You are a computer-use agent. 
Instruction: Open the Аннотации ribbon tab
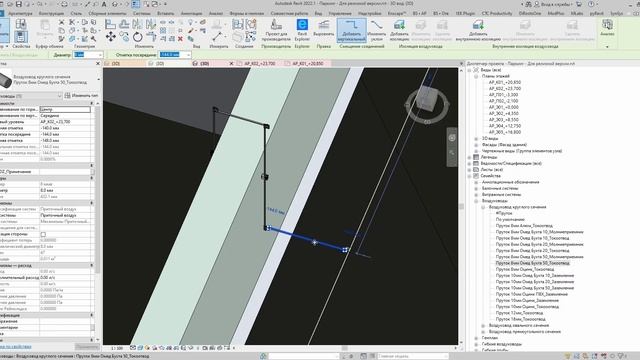[x=191, y=13]
